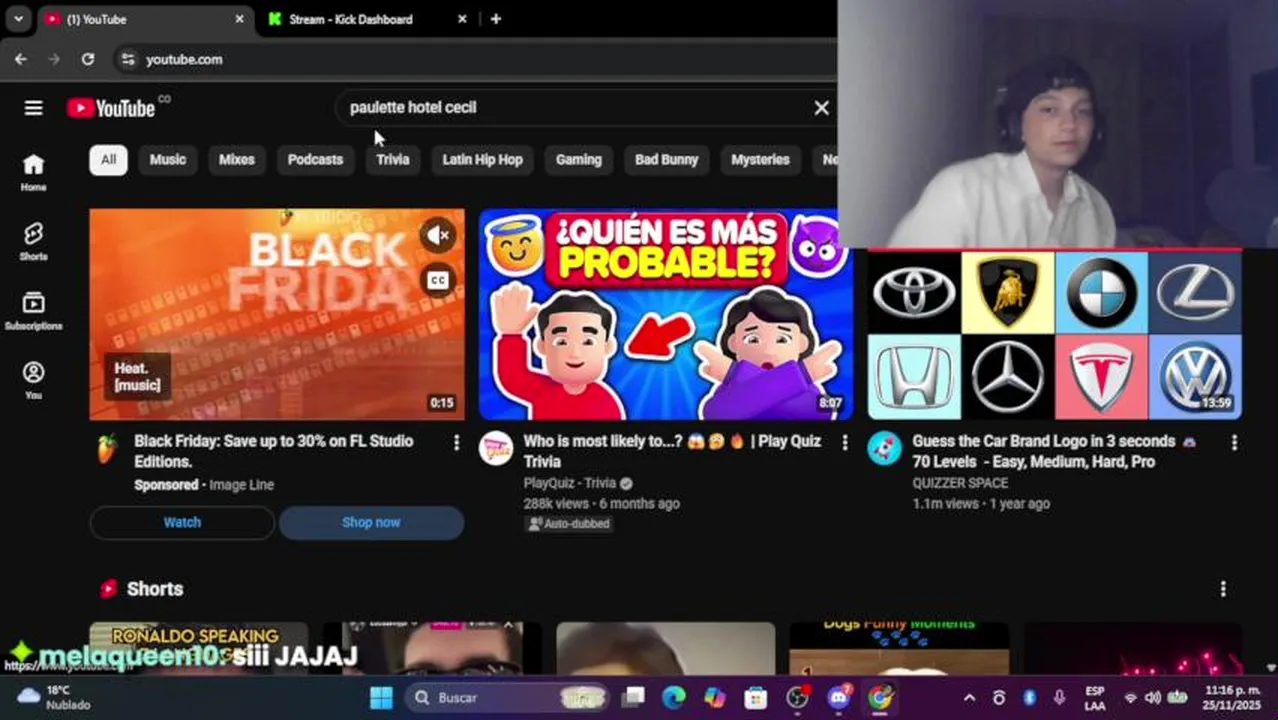
Task: Go to Home in the sidebar
Action: pyautogui.click(x=33, y=172)
